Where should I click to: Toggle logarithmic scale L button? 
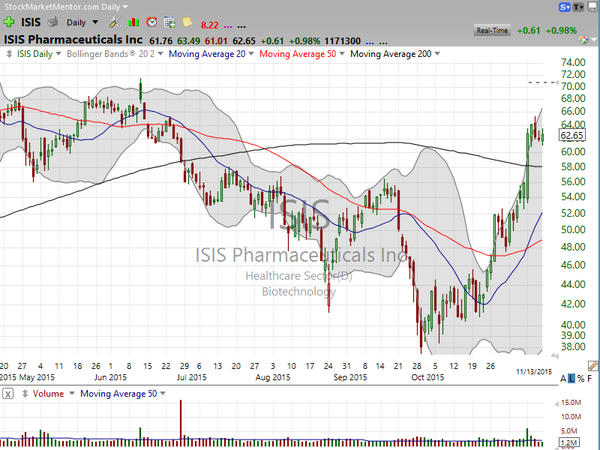[x=571, y=379]
